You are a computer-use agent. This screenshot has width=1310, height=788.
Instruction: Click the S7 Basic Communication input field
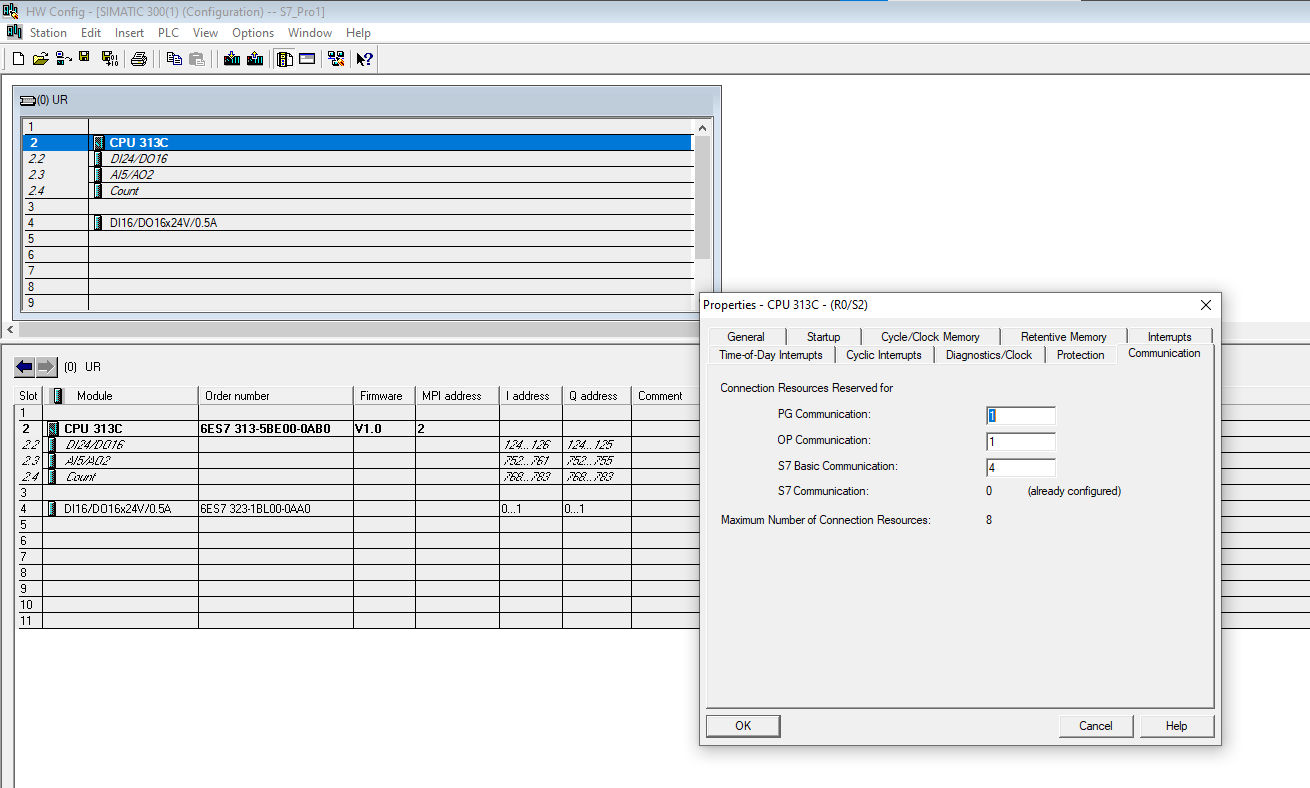[1021, 468]
